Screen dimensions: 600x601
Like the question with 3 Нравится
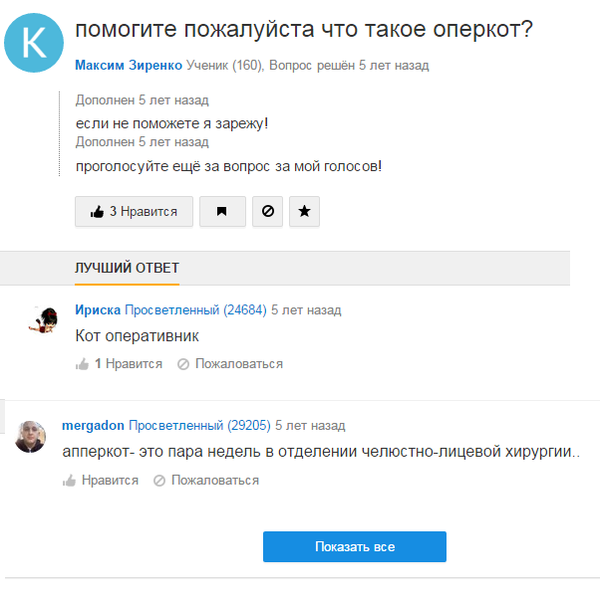coord(134,212)
